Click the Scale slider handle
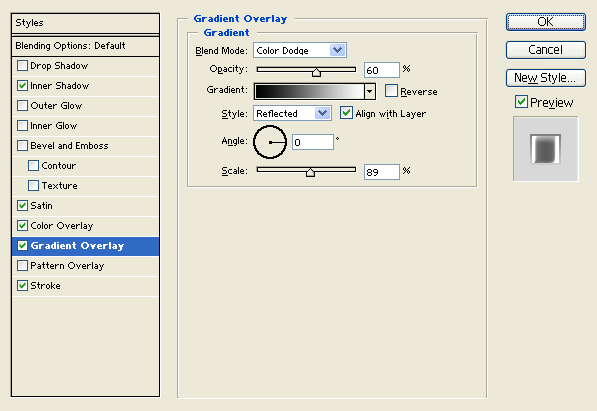The width and height of the screenshot is (597, 411). pos(310,172)
